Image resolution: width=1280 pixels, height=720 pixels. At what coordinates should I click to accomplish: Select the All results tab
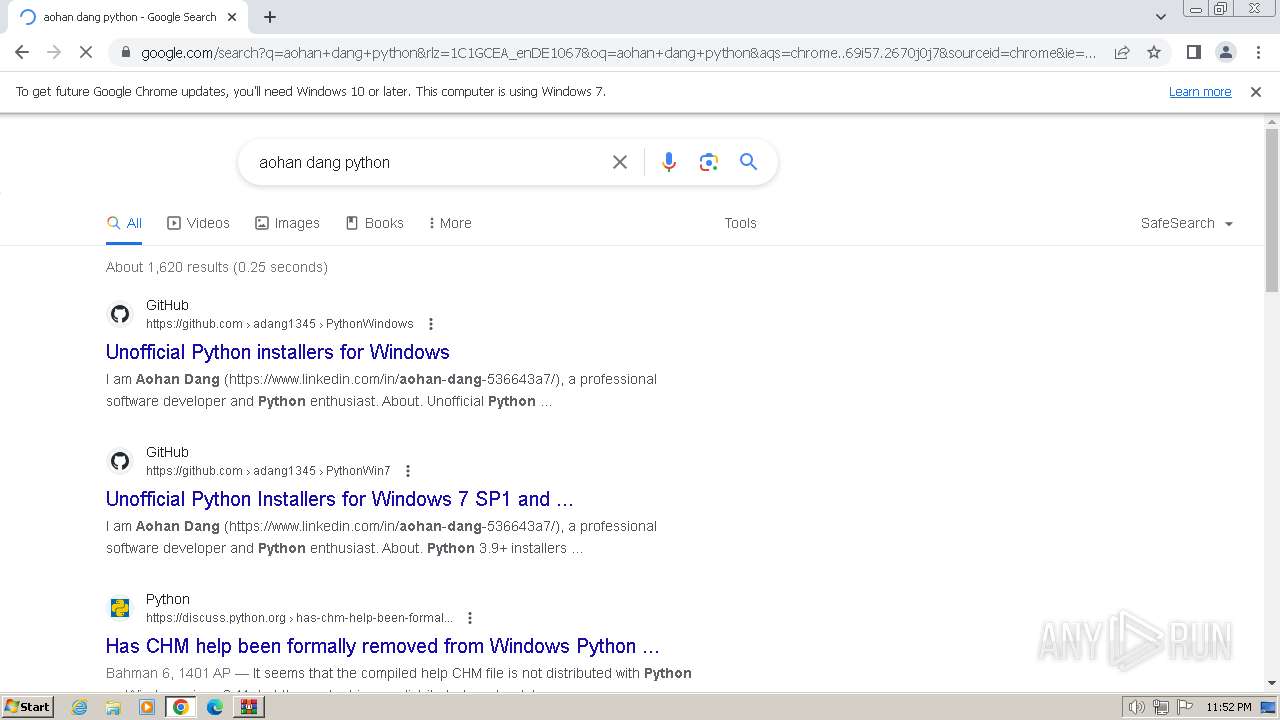pyautogui.click(x=125, y=223)
